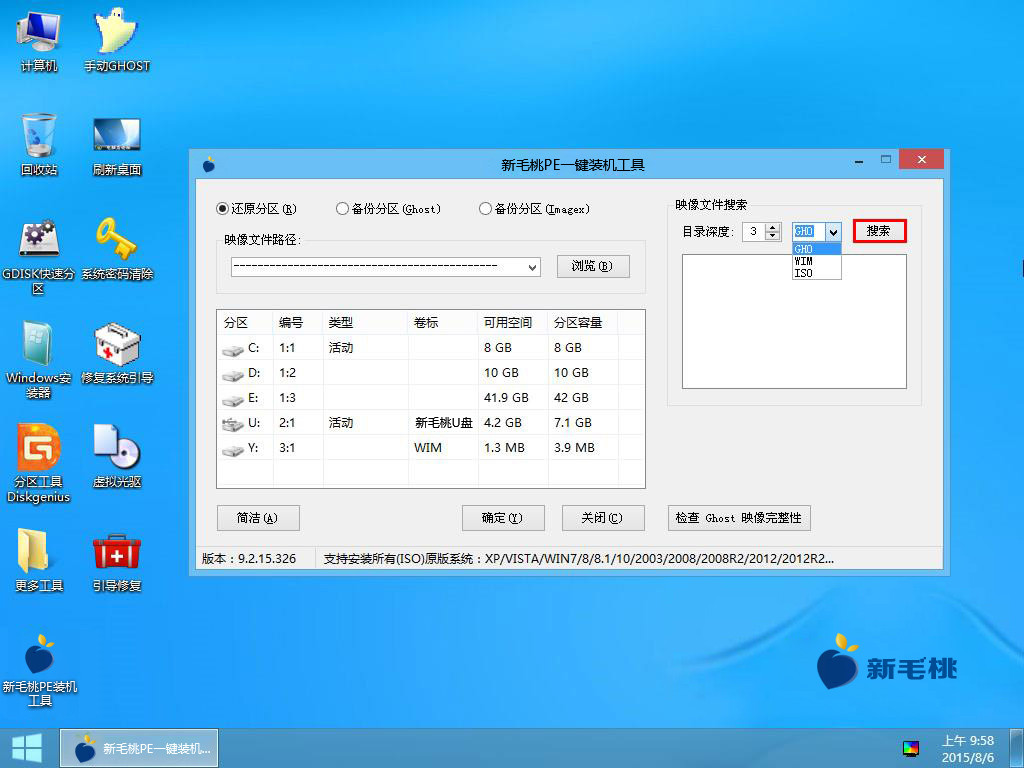Choose ISO from the file type list
The image size is (1024, 768).
point(816,274)
